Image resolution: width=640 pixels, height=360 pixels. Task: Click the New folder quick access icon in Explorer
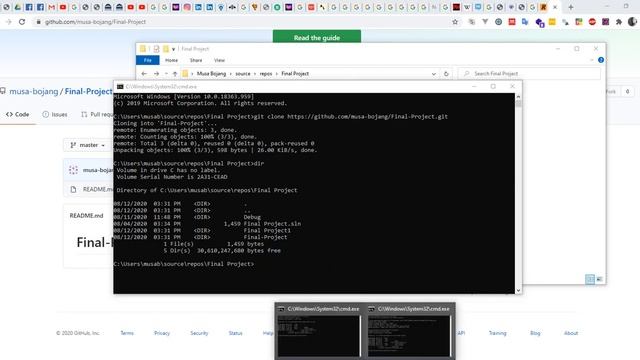[166, 49]
